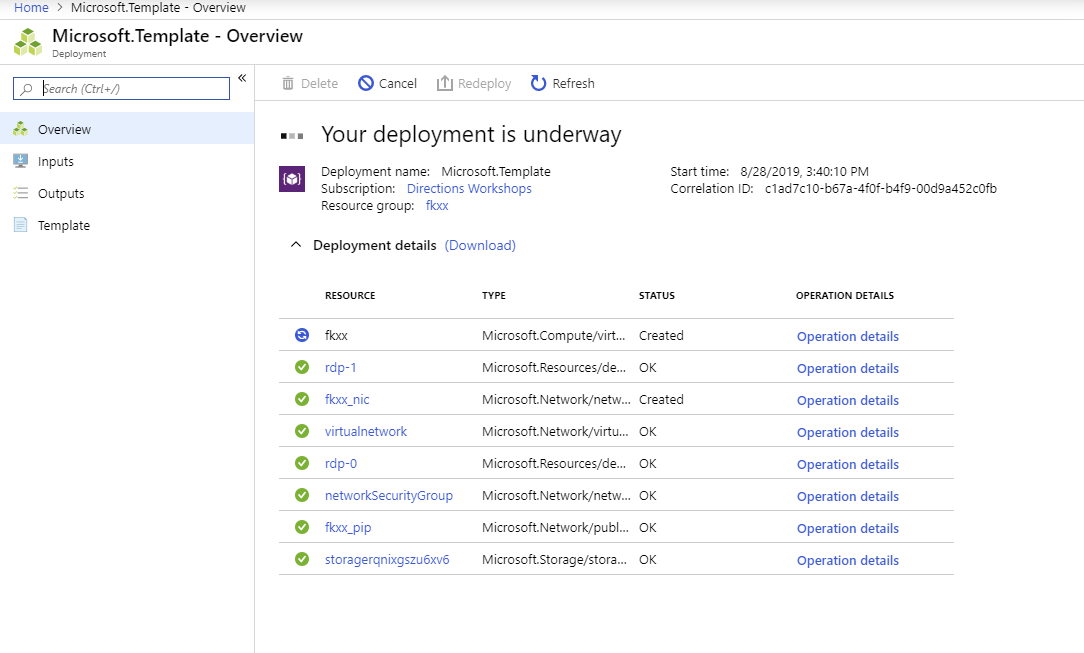Open Operation details for the fkxx row
This screenshot has height=653, width=1084.
(848, 337)
